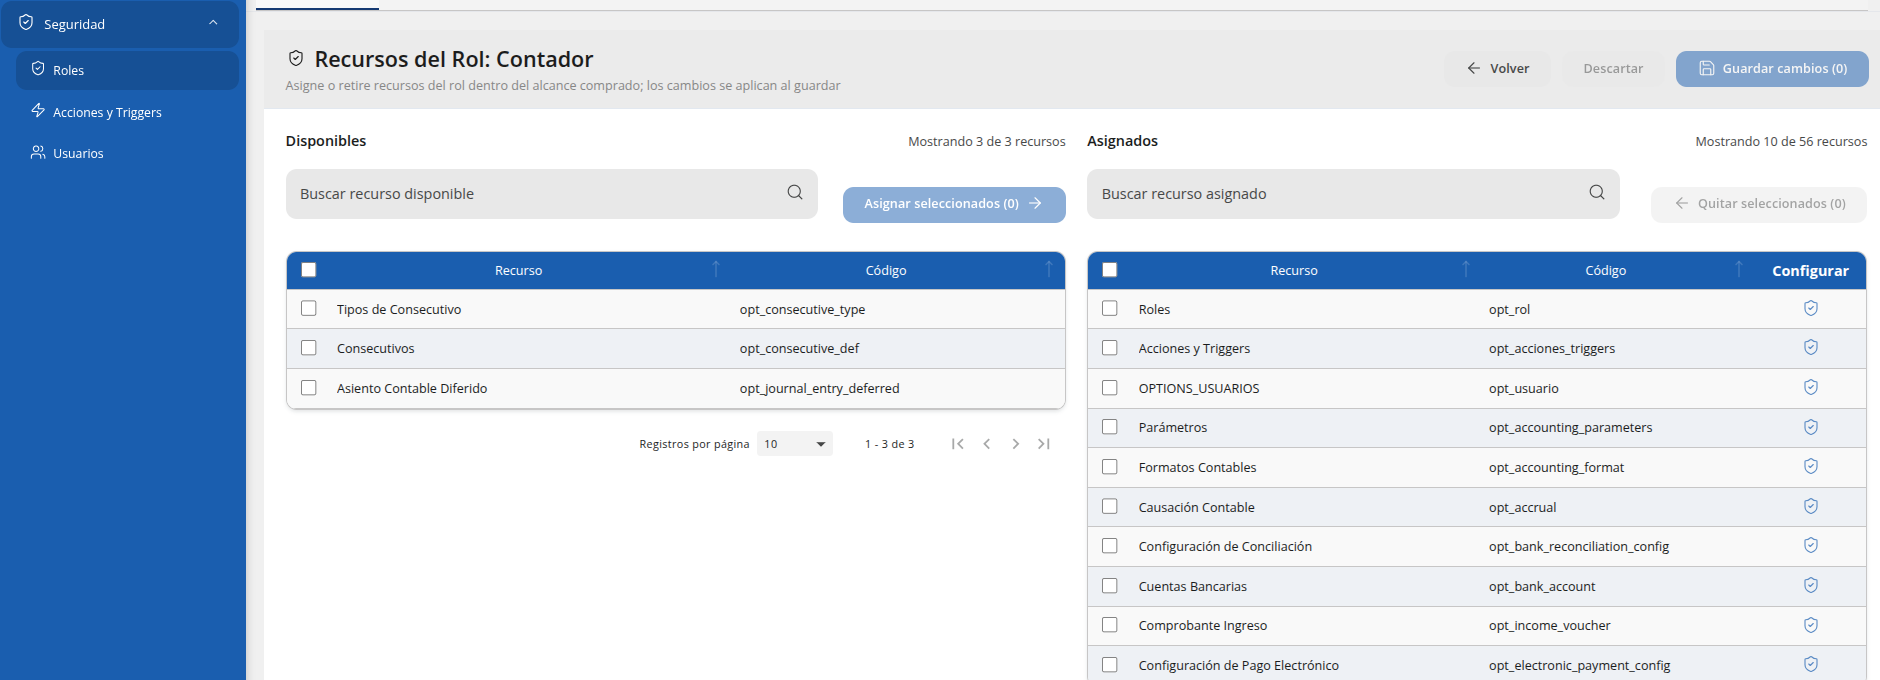The image size is (1880, 680).
Task: Click the Usuarios people icon in sidebar
Action: pyautogui.click(x=38, y=152)
